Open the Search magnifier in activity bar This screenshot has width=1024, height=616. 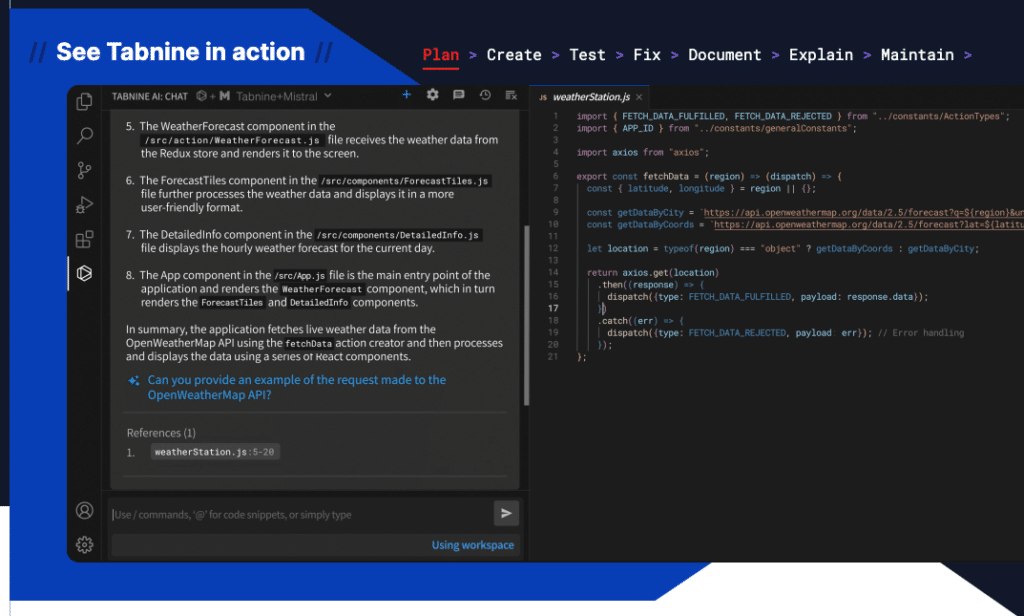tap(84, 136)
